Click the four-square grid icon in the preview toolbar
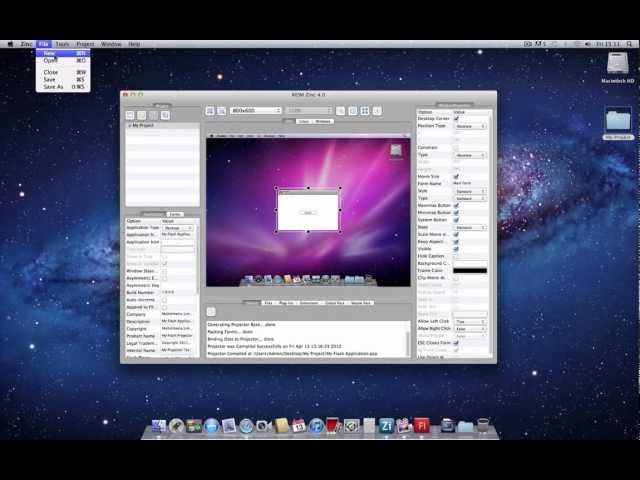 tap(364, 111)
